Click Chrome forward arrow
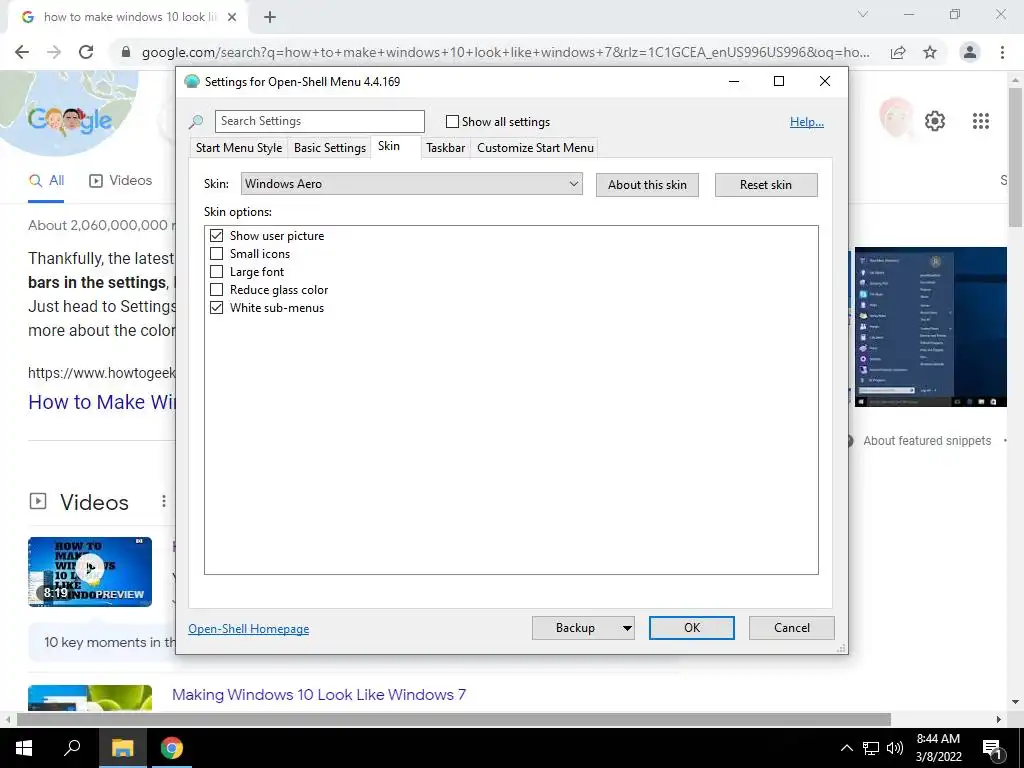 point(54,52)
